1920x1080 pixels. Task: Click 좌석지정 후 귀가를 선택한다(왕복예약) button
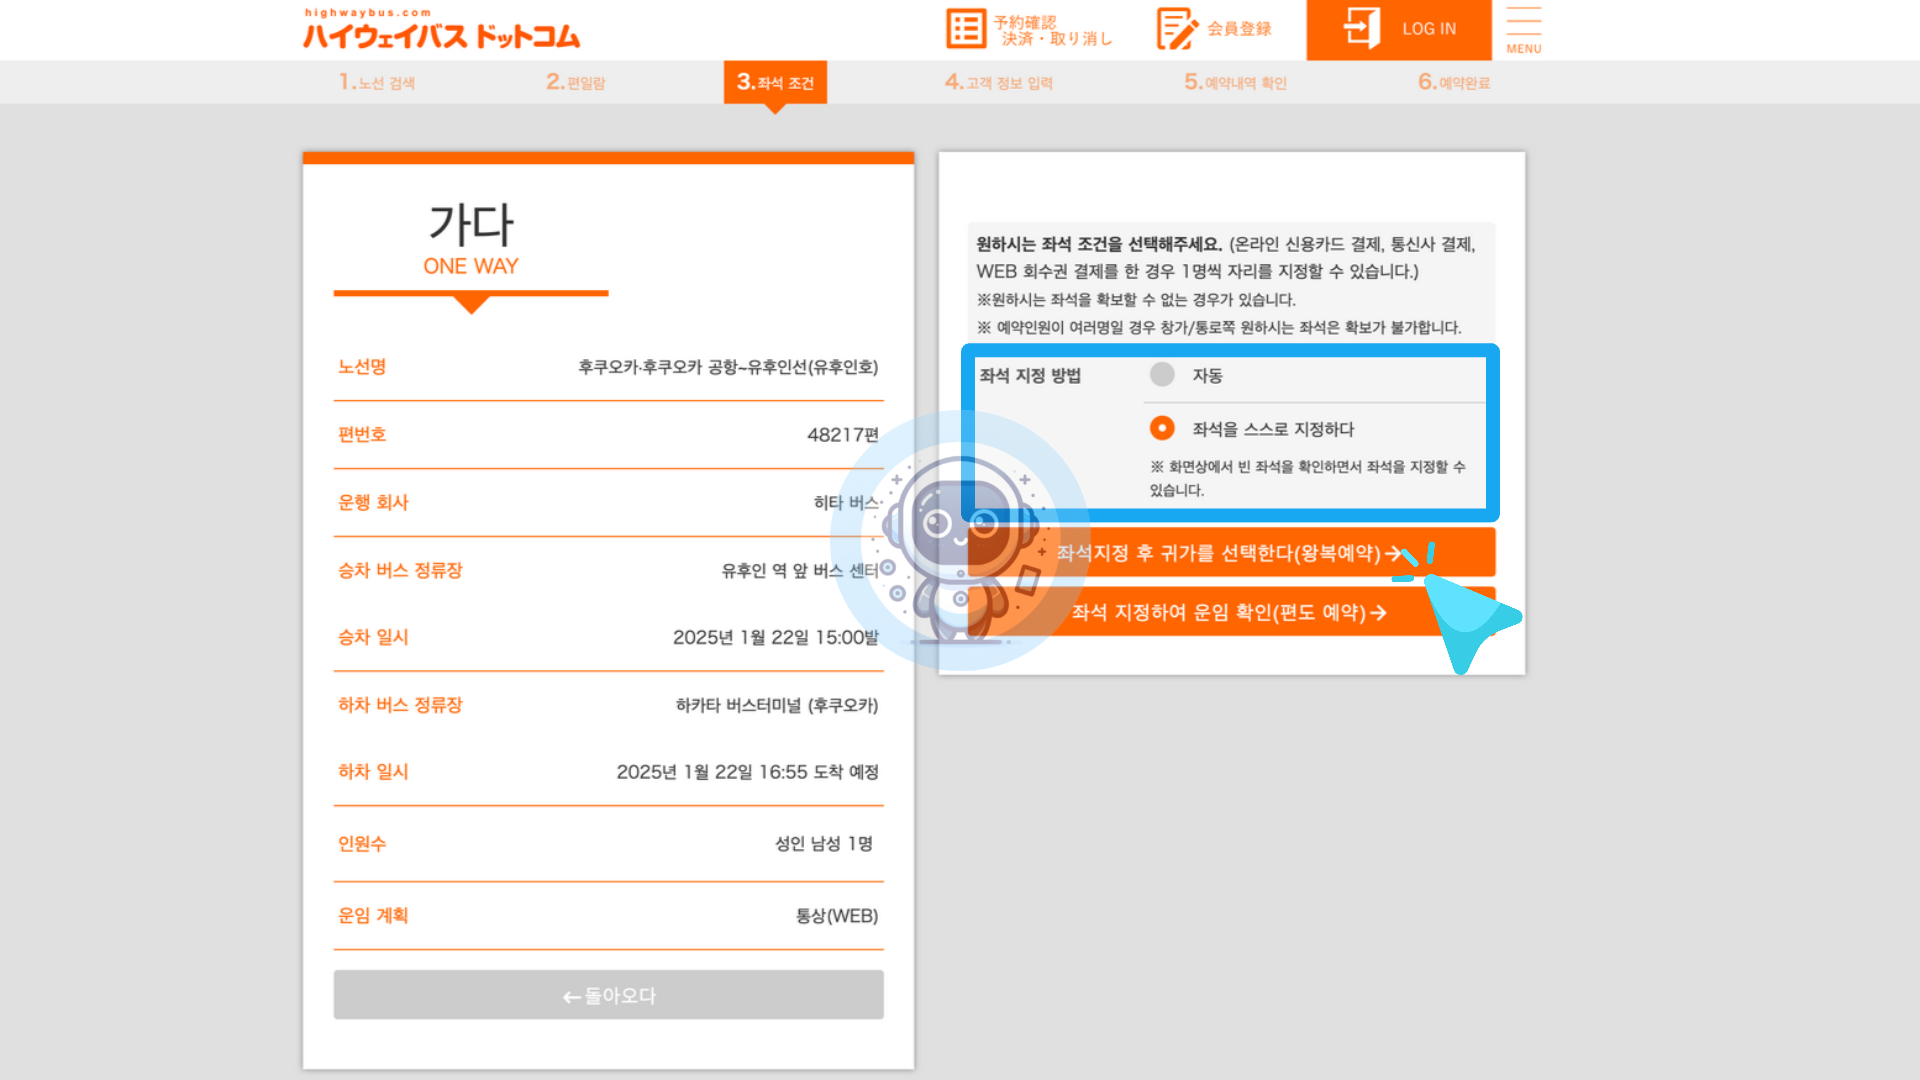click(x=1228, y=553)
